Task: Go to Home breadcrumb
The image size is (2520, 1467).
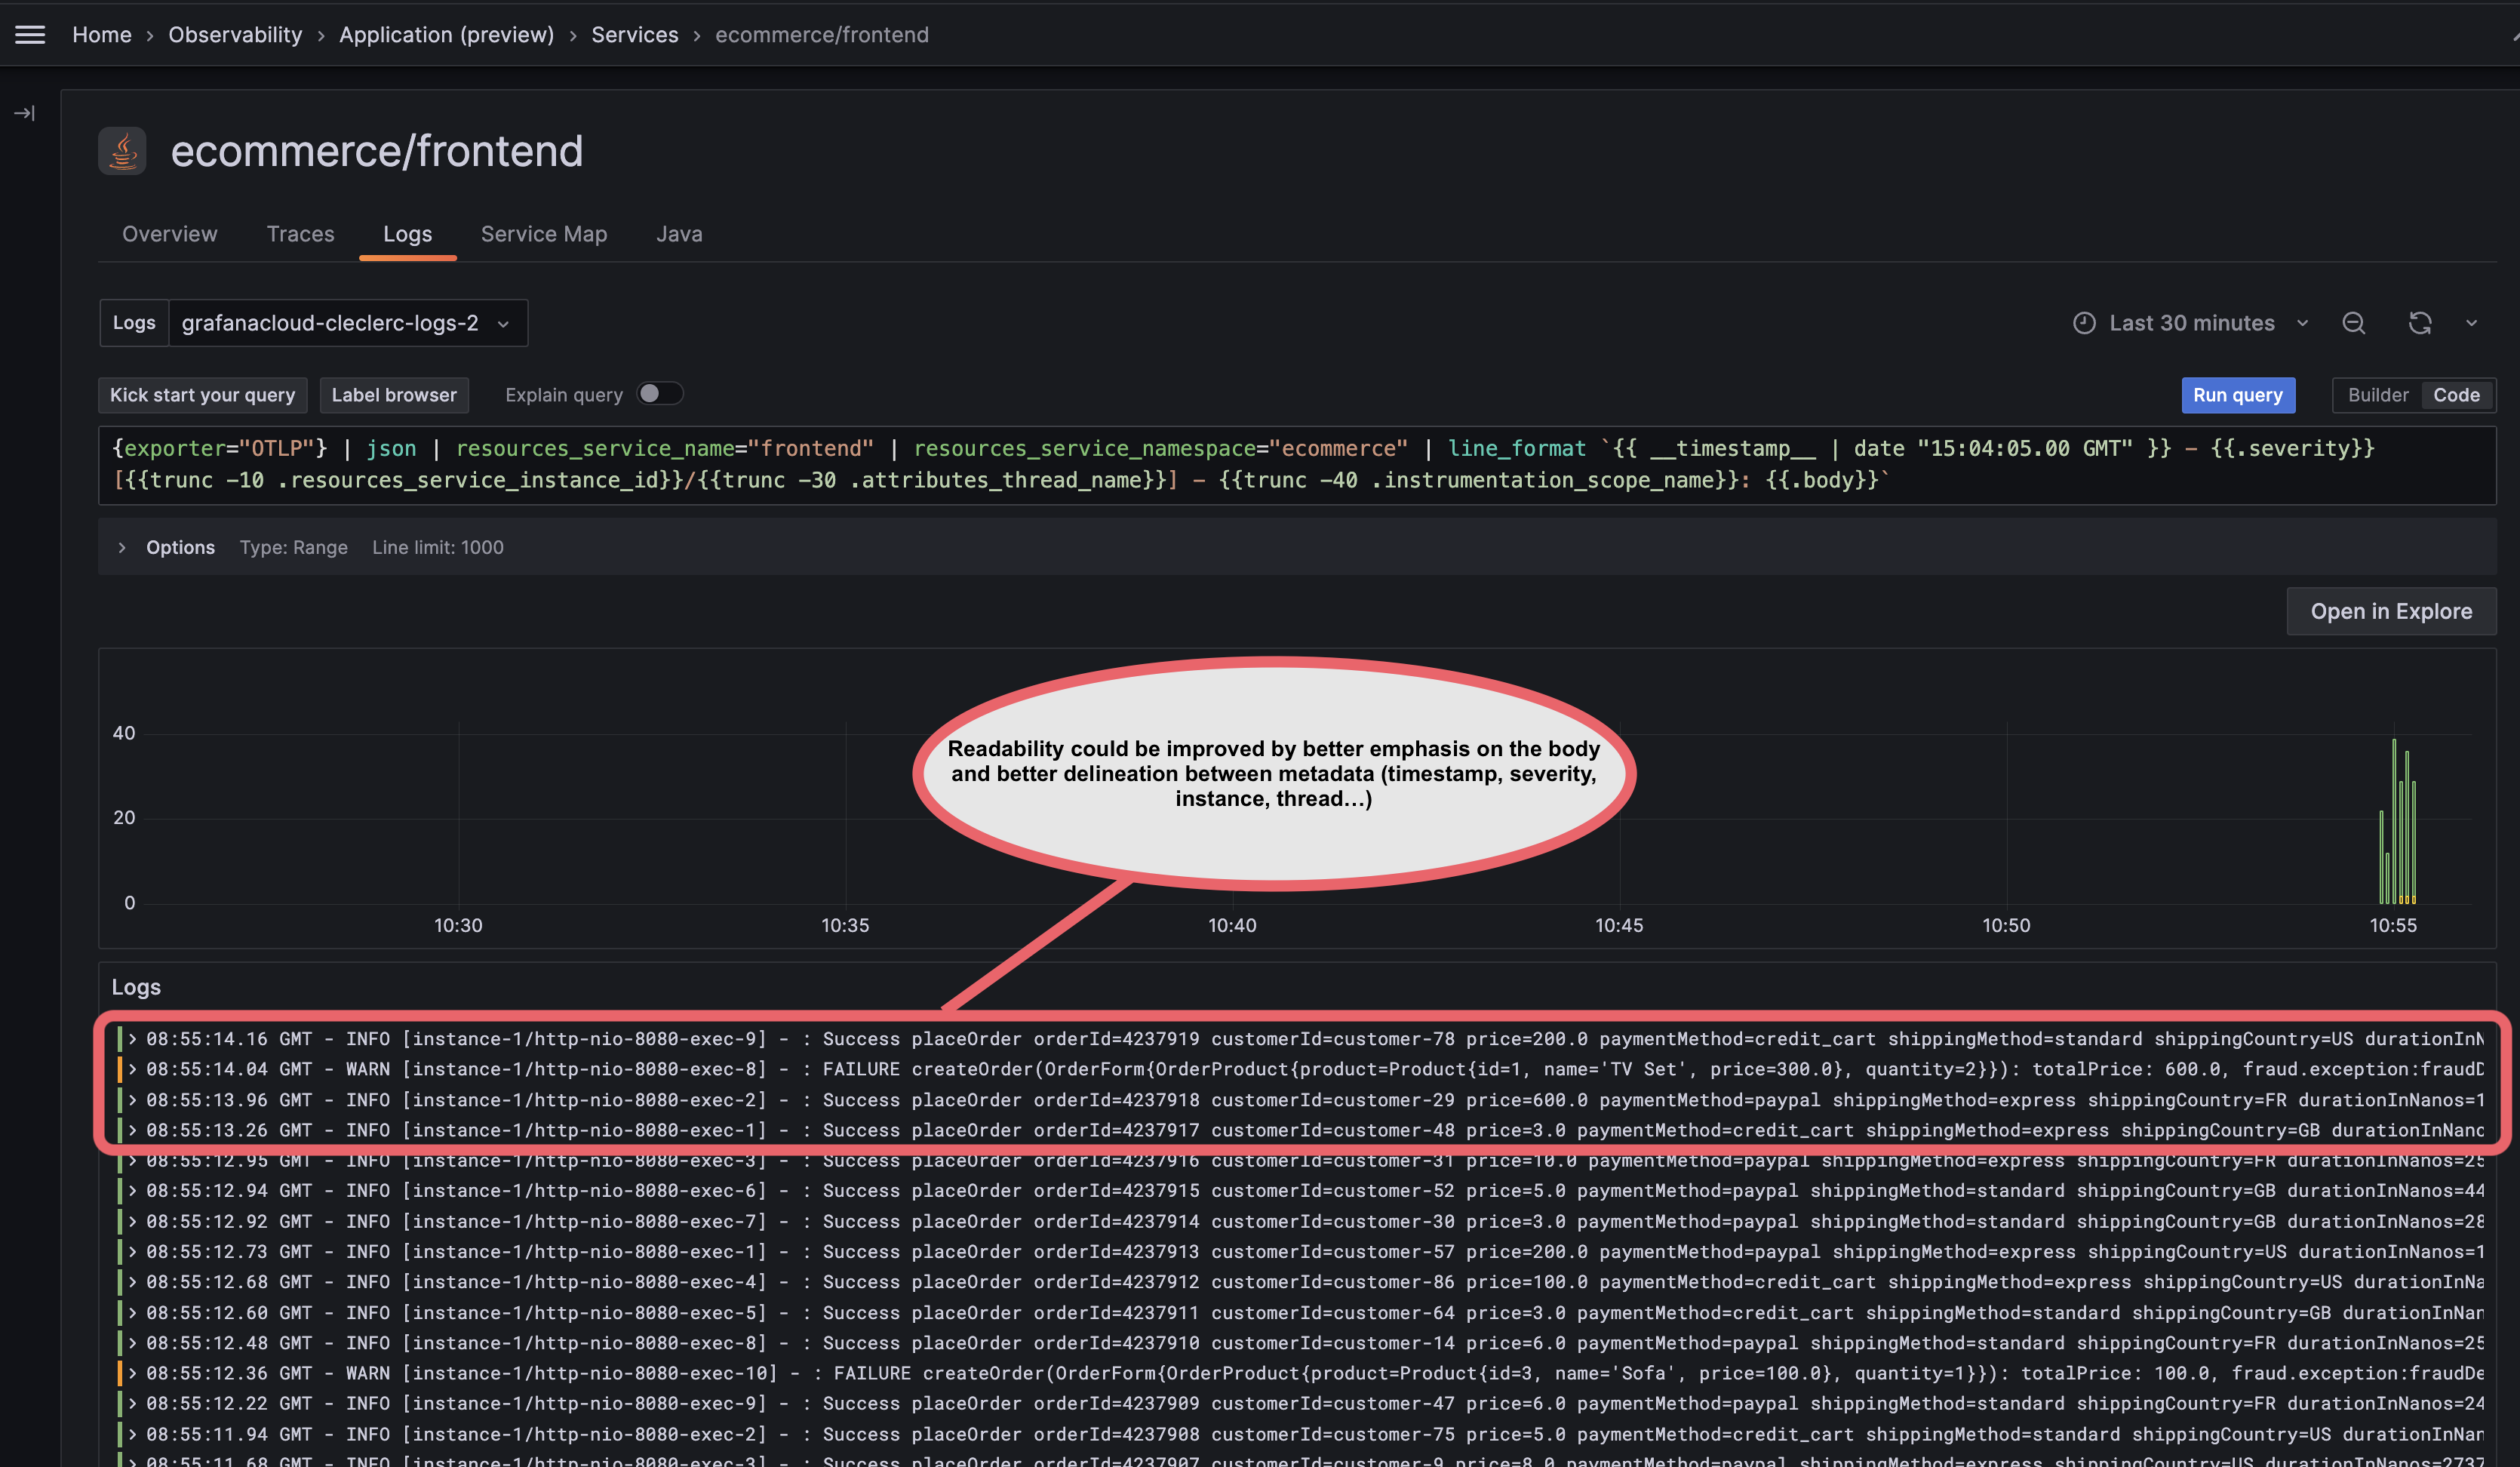Action: pos(102,35)
